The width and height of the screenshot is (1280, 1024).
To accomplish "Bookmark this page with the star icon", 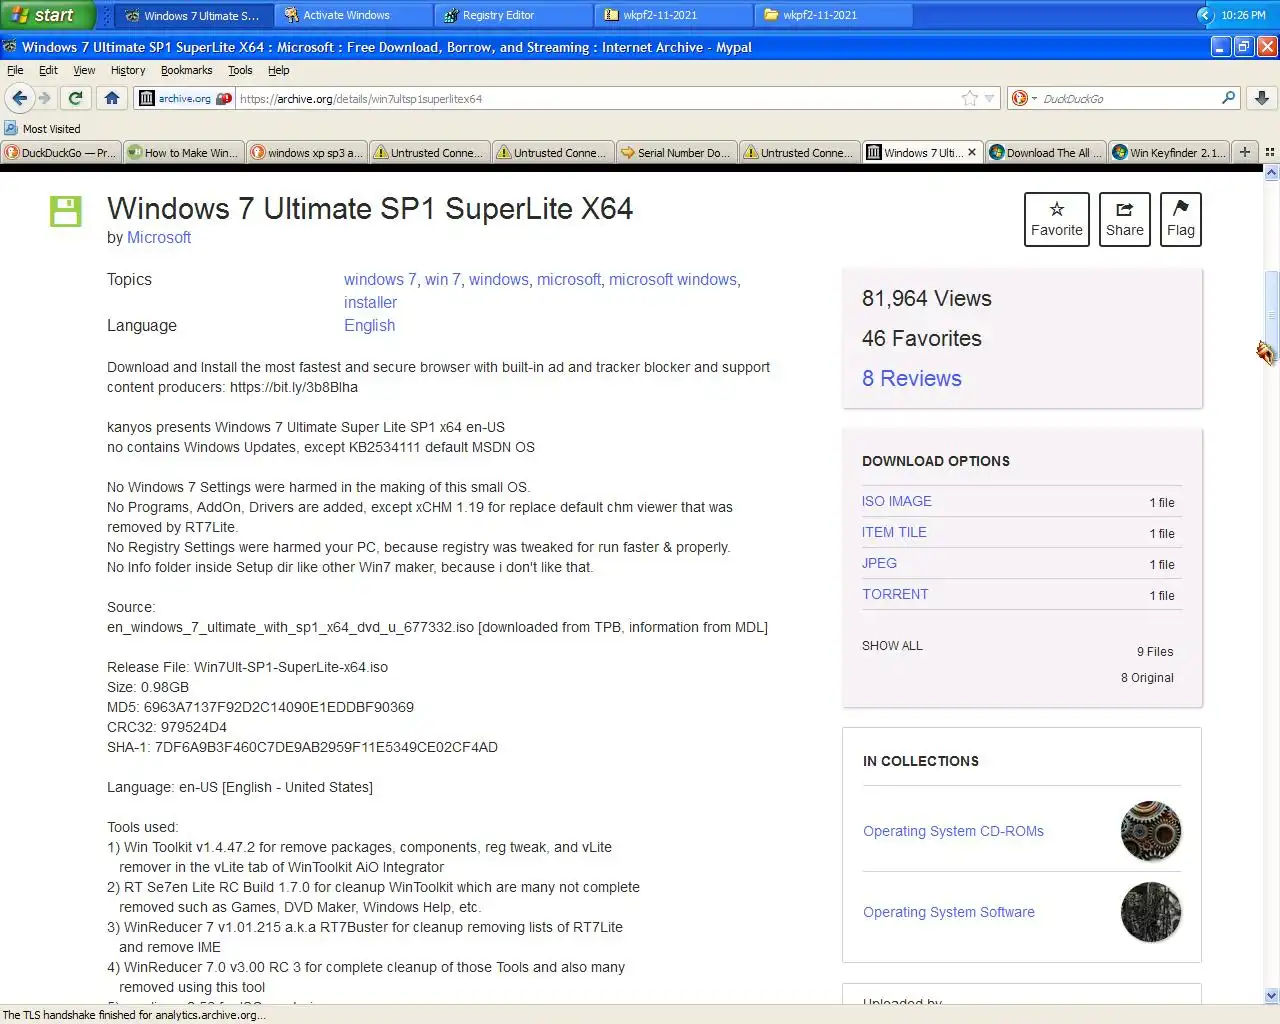I will [969, 98].
